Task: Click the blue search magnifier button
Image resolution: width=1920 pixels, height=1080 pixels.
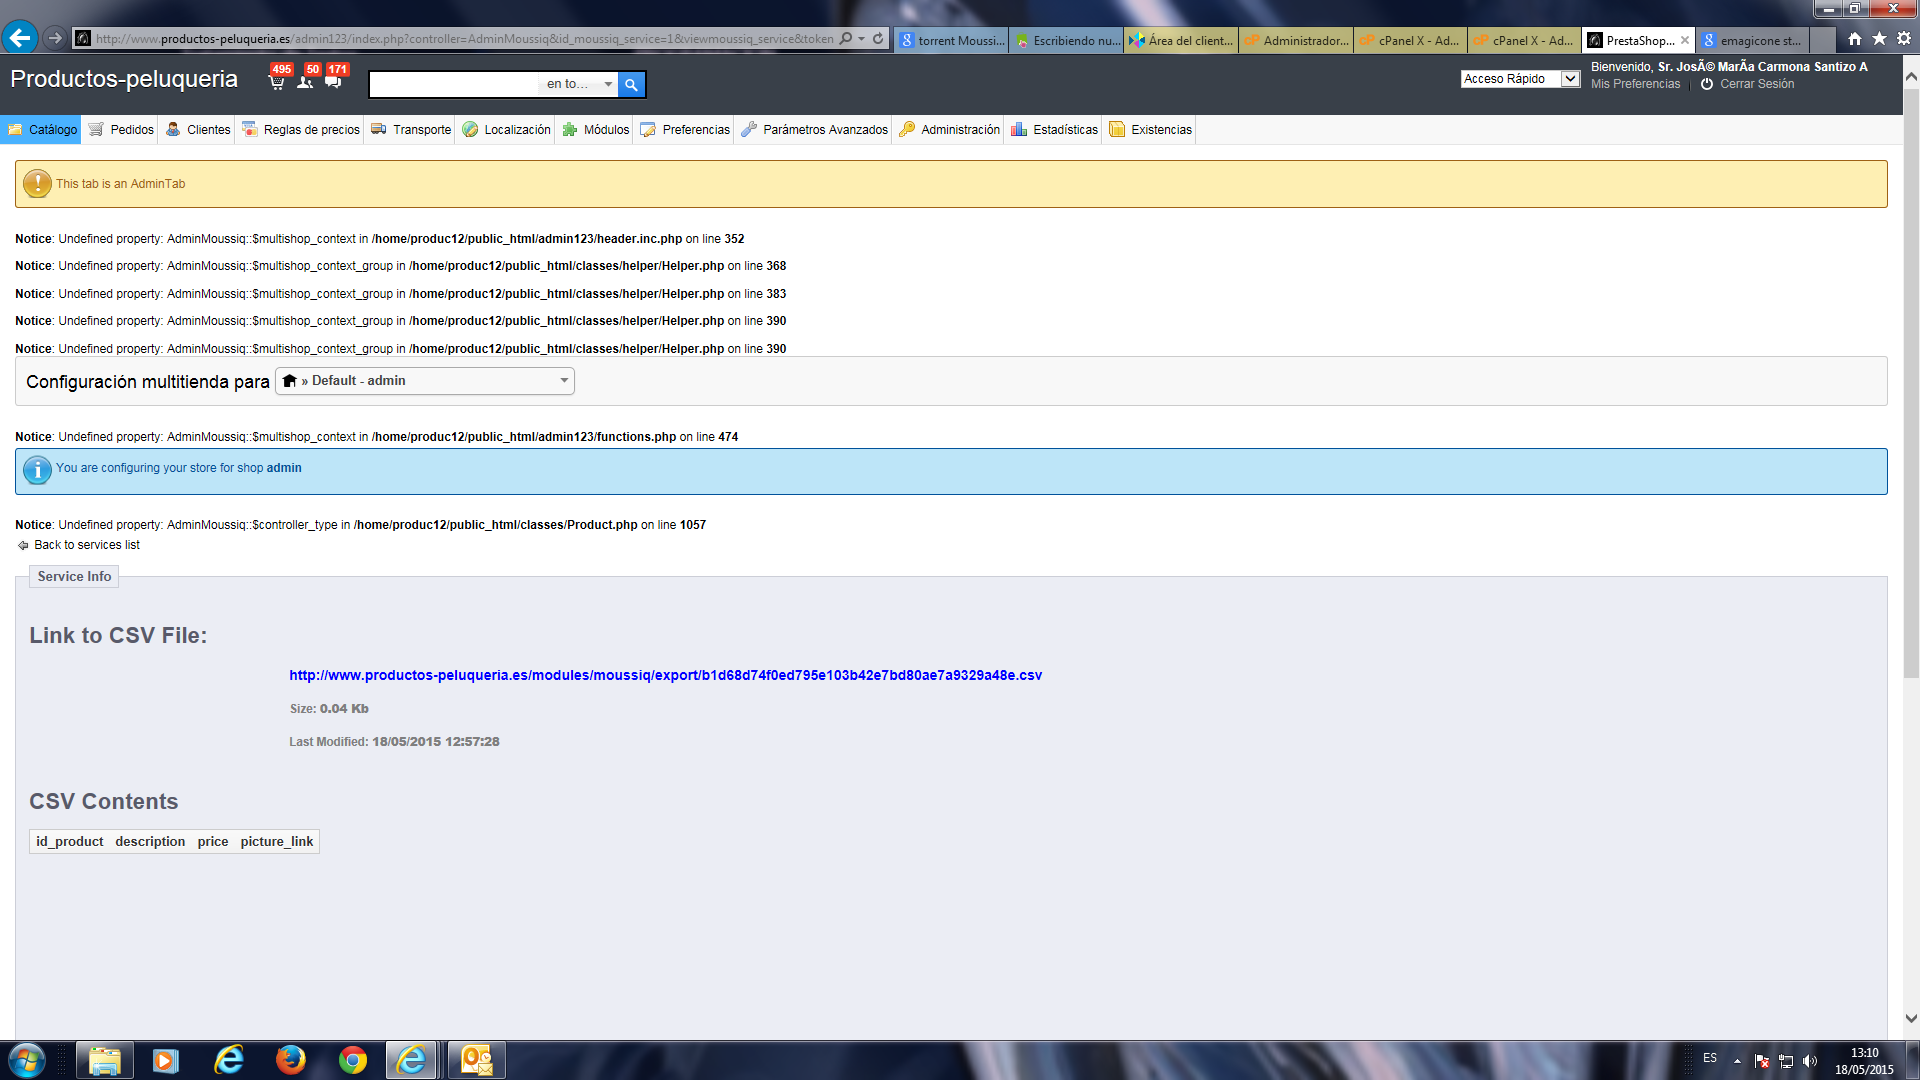Action: pos(631,85)
